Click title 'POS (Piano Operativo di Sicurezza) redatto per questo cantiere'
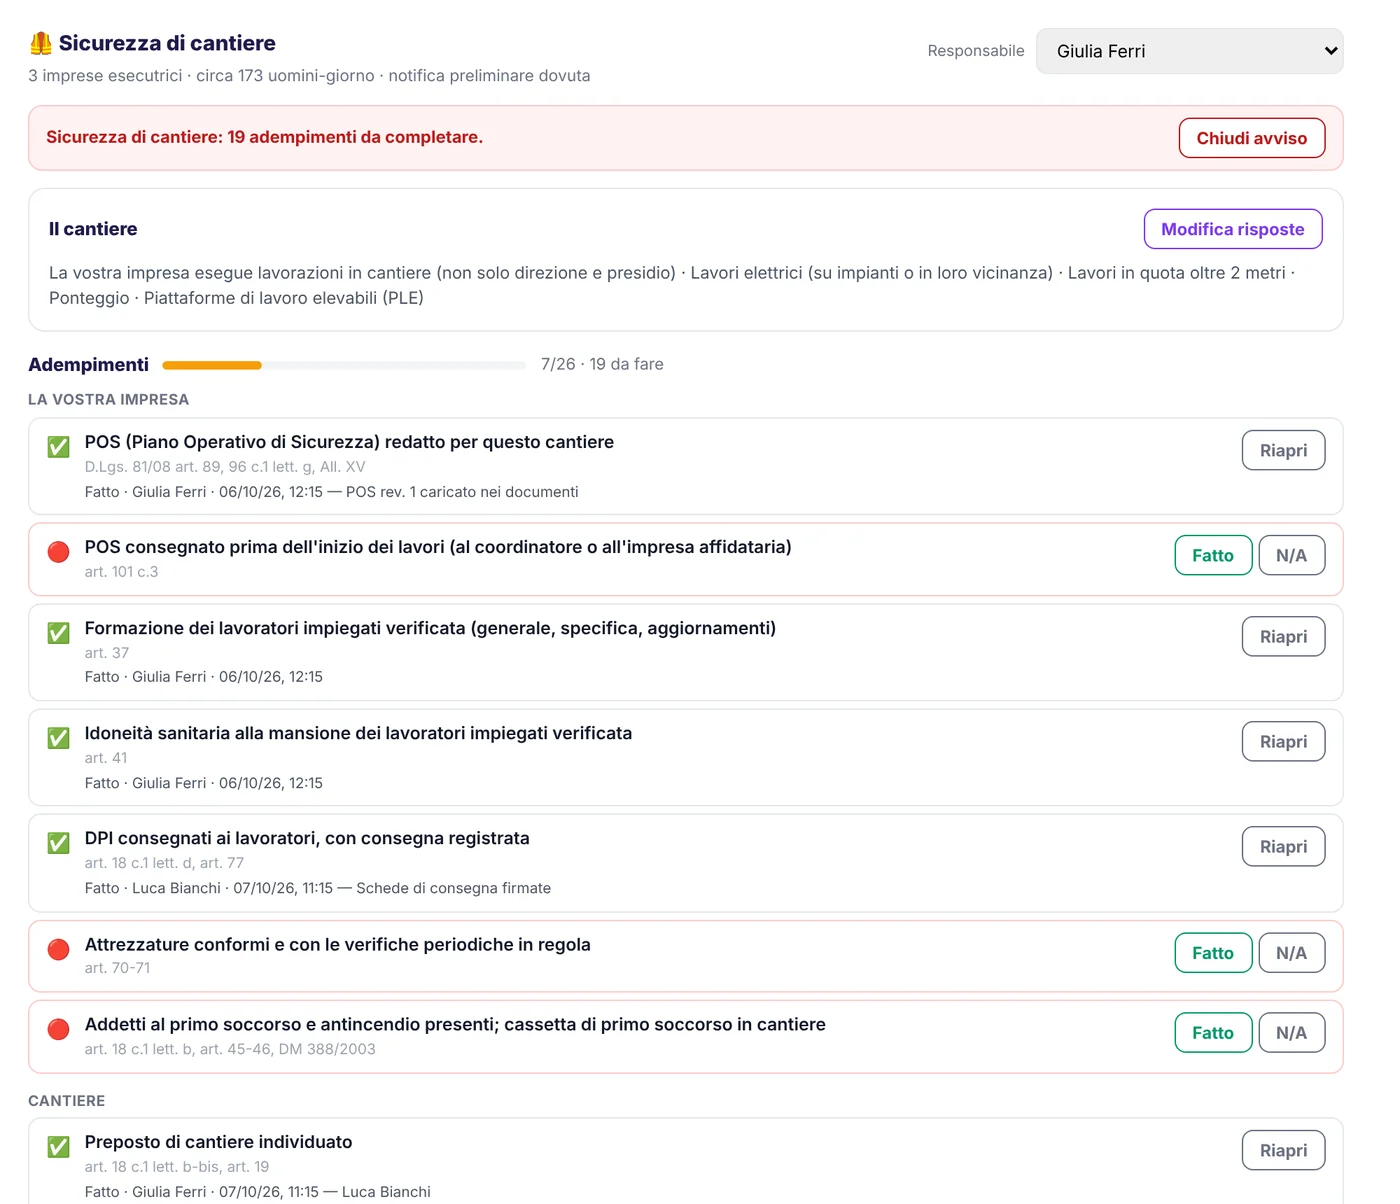 349,442
